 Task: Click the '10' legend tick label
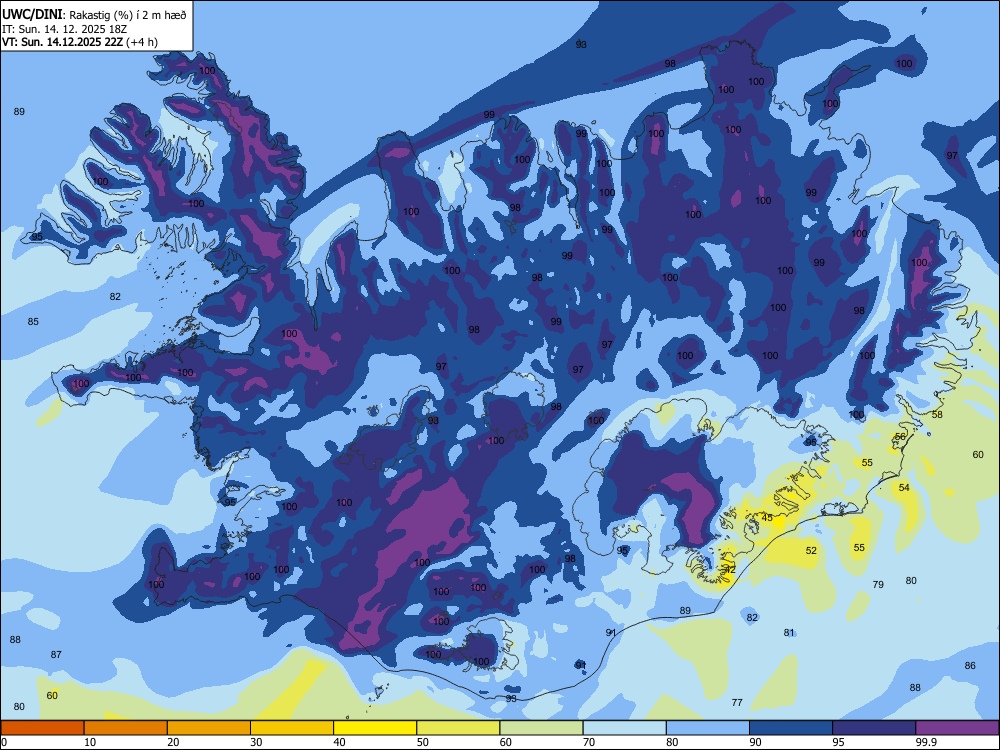(x=90, y=742)
